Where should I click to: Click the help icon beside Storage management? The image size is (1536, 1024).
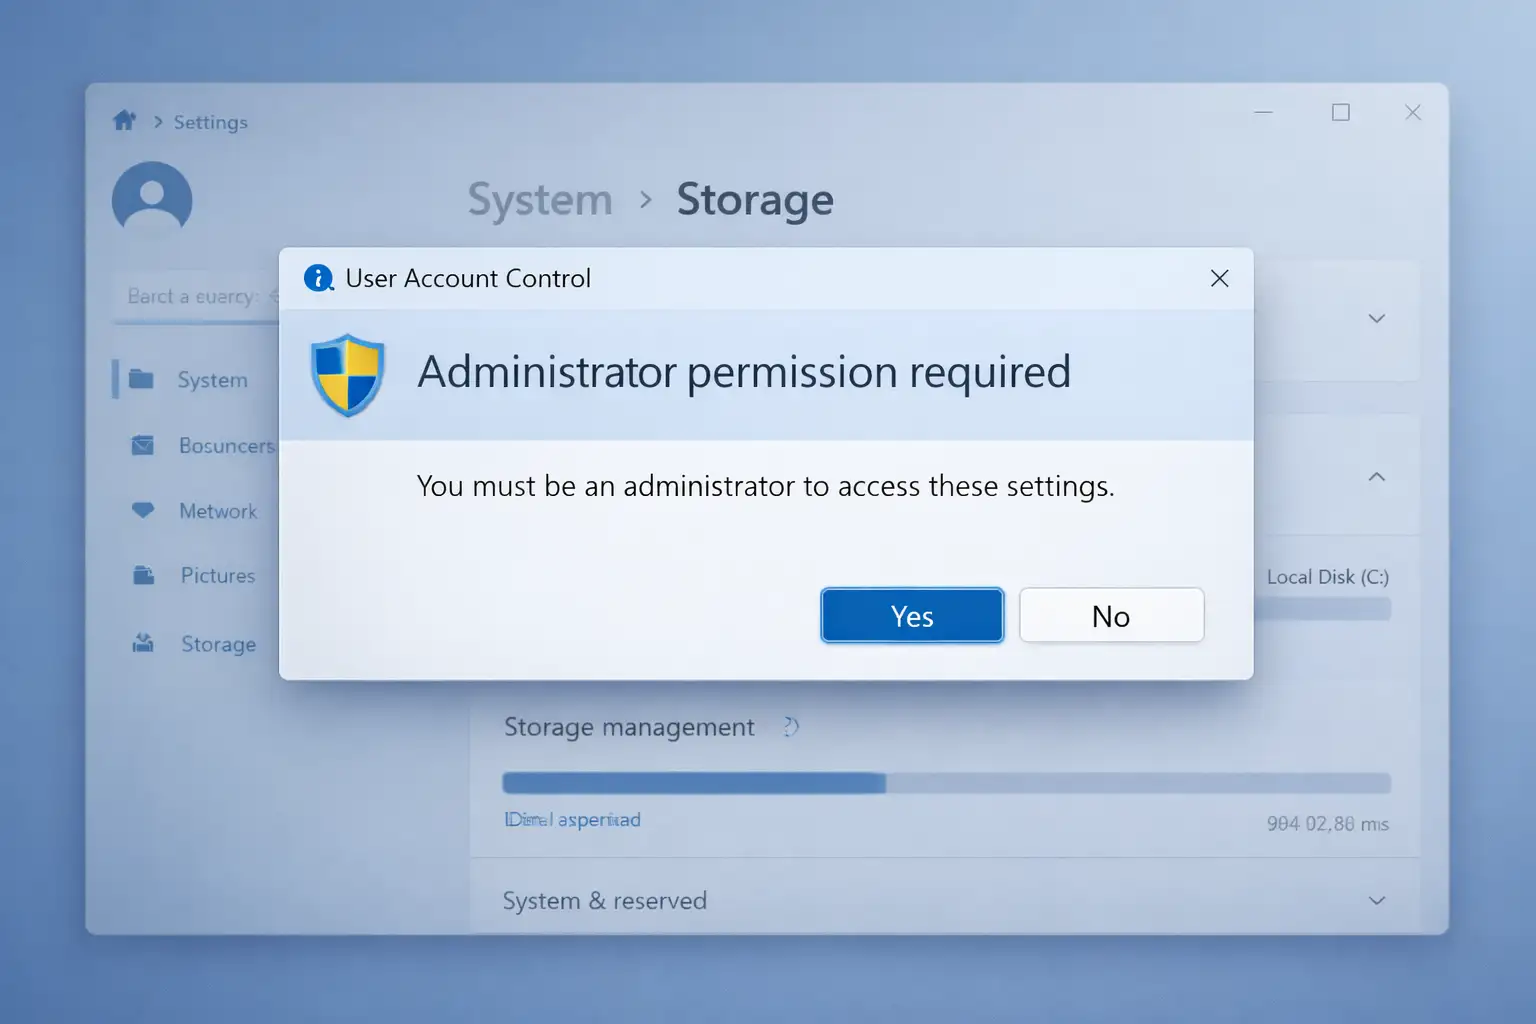790,727
